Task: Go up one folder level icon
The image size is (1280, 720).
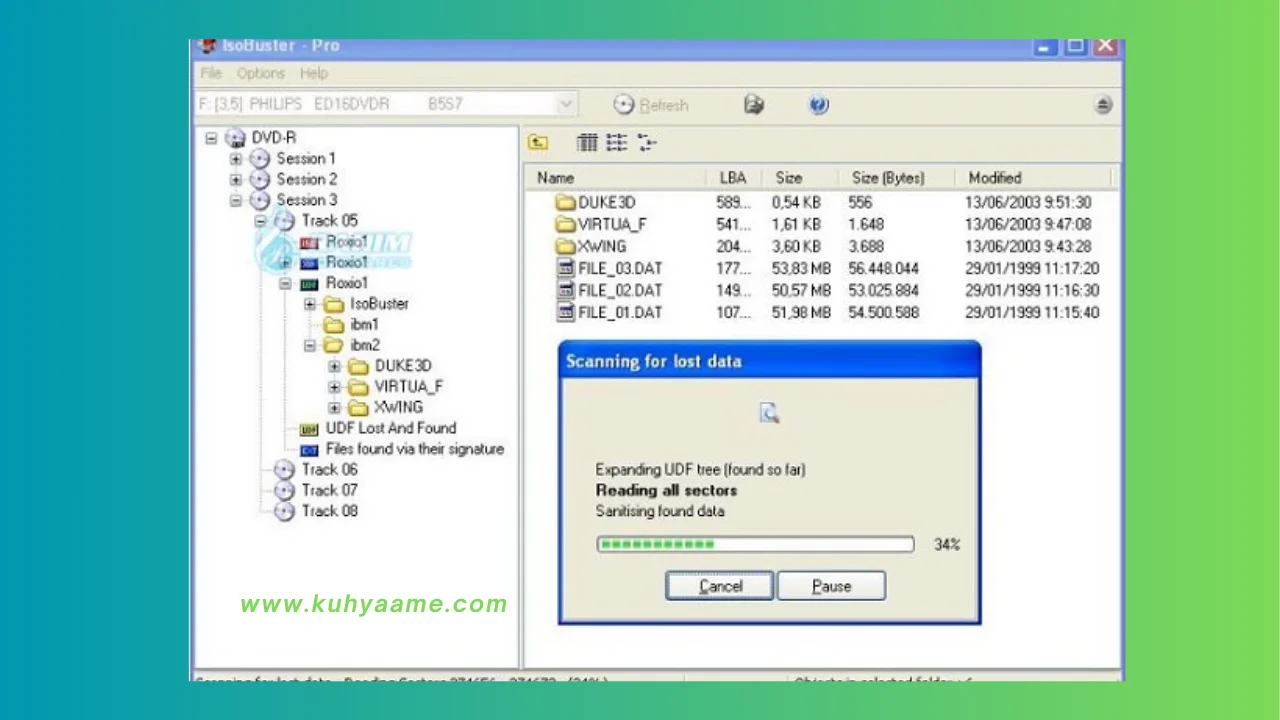Action: [538, 143]
